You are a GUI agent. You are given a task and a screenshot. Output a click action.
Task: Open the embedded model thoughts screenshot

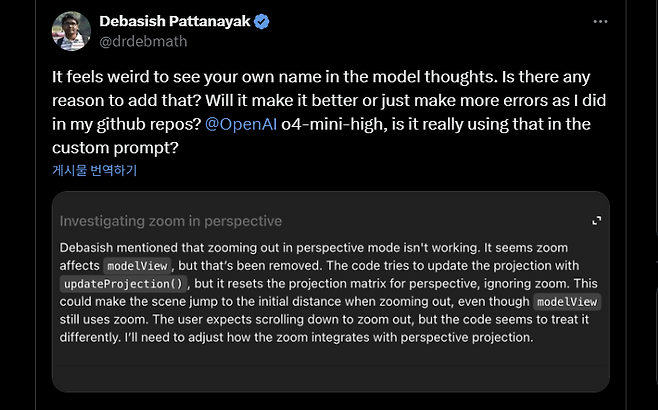[x=330, y=300]
